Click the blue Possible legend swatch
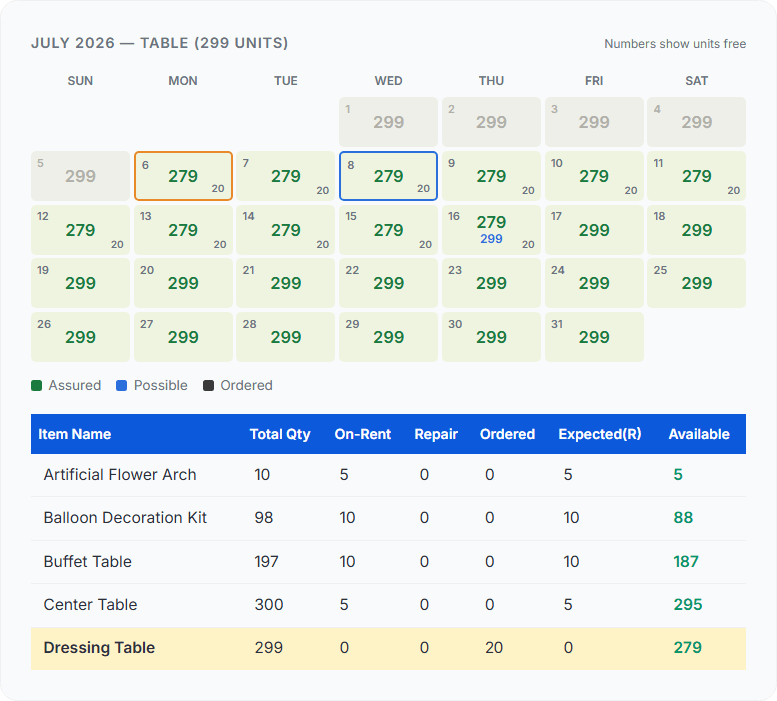The image size is (777, 701). 121,385
